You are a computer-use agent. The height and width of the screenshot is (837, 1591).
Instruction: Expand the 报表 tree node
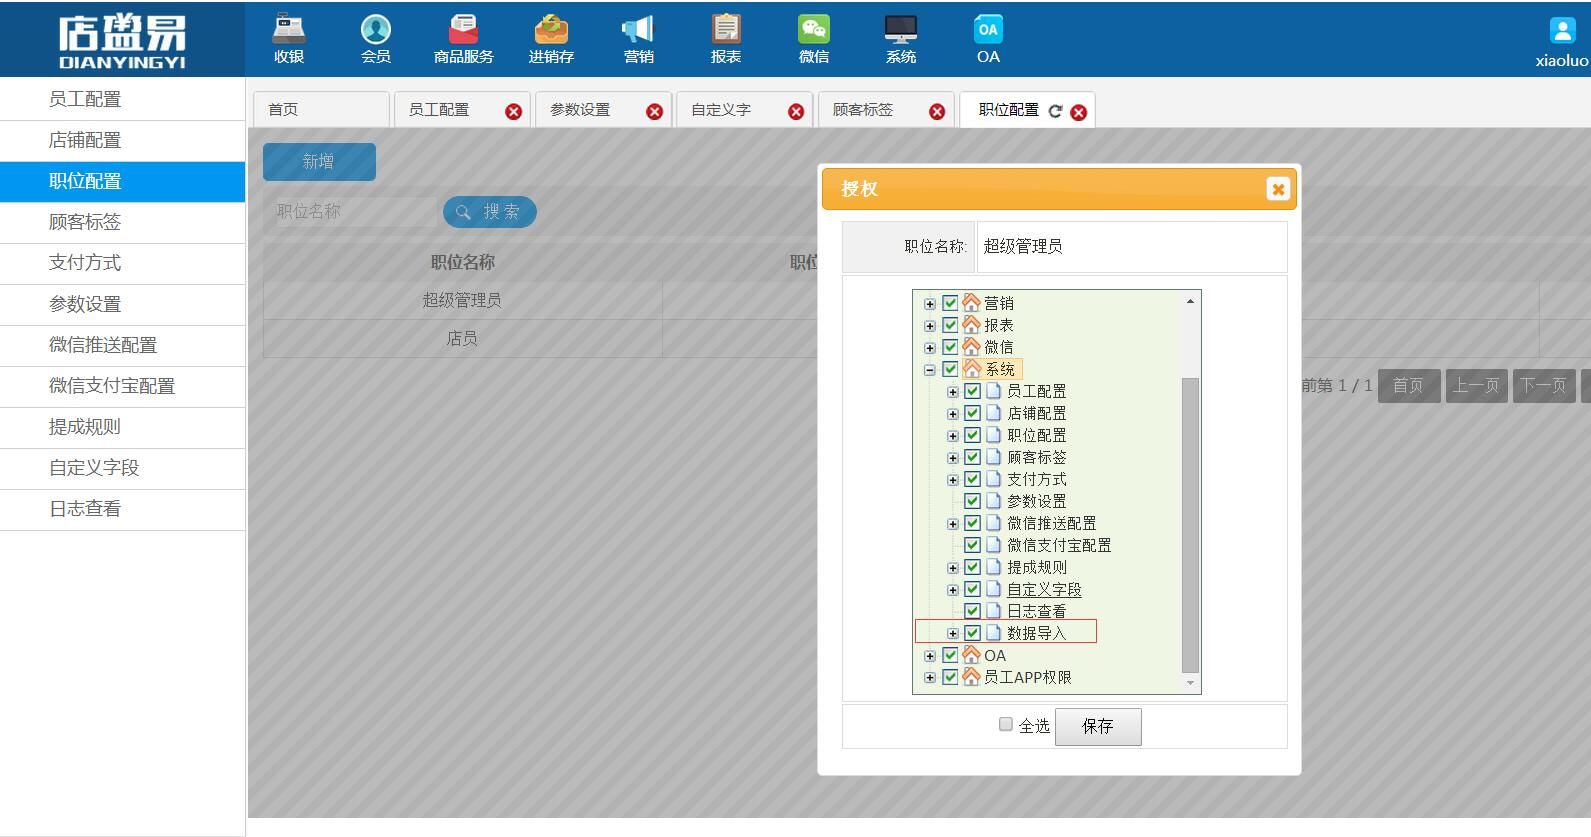(930, 325)
